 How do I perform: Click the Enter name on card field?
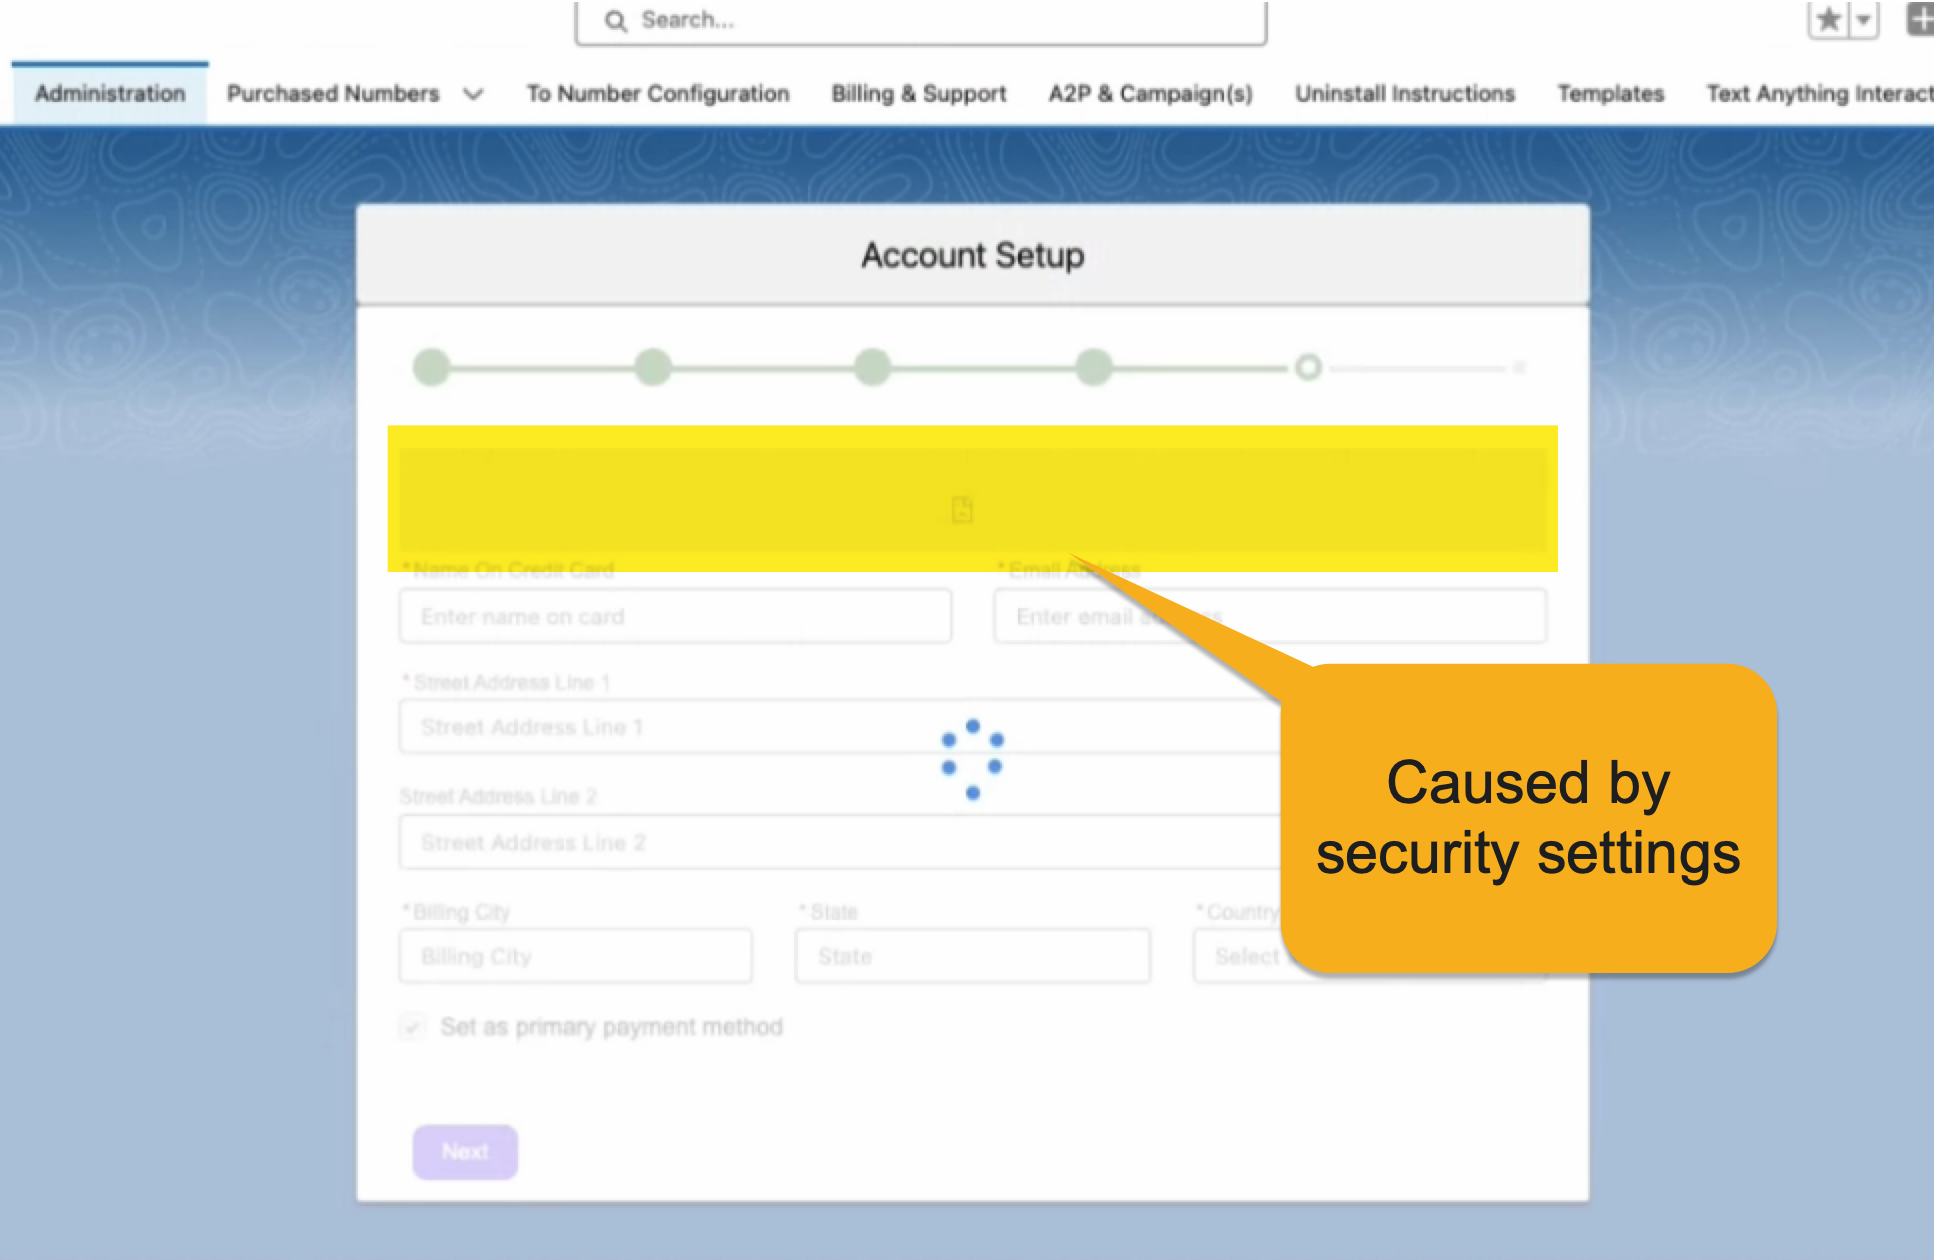(675, 617)
